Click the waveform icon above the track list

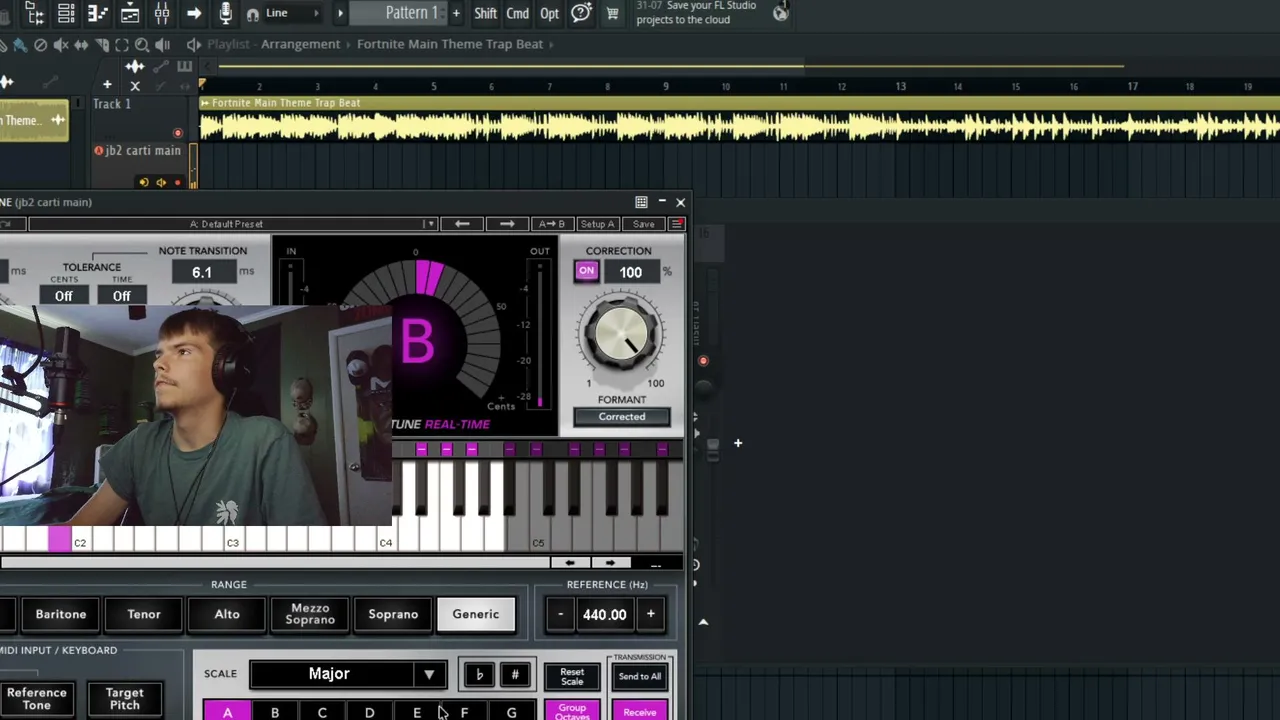(135, 67)
